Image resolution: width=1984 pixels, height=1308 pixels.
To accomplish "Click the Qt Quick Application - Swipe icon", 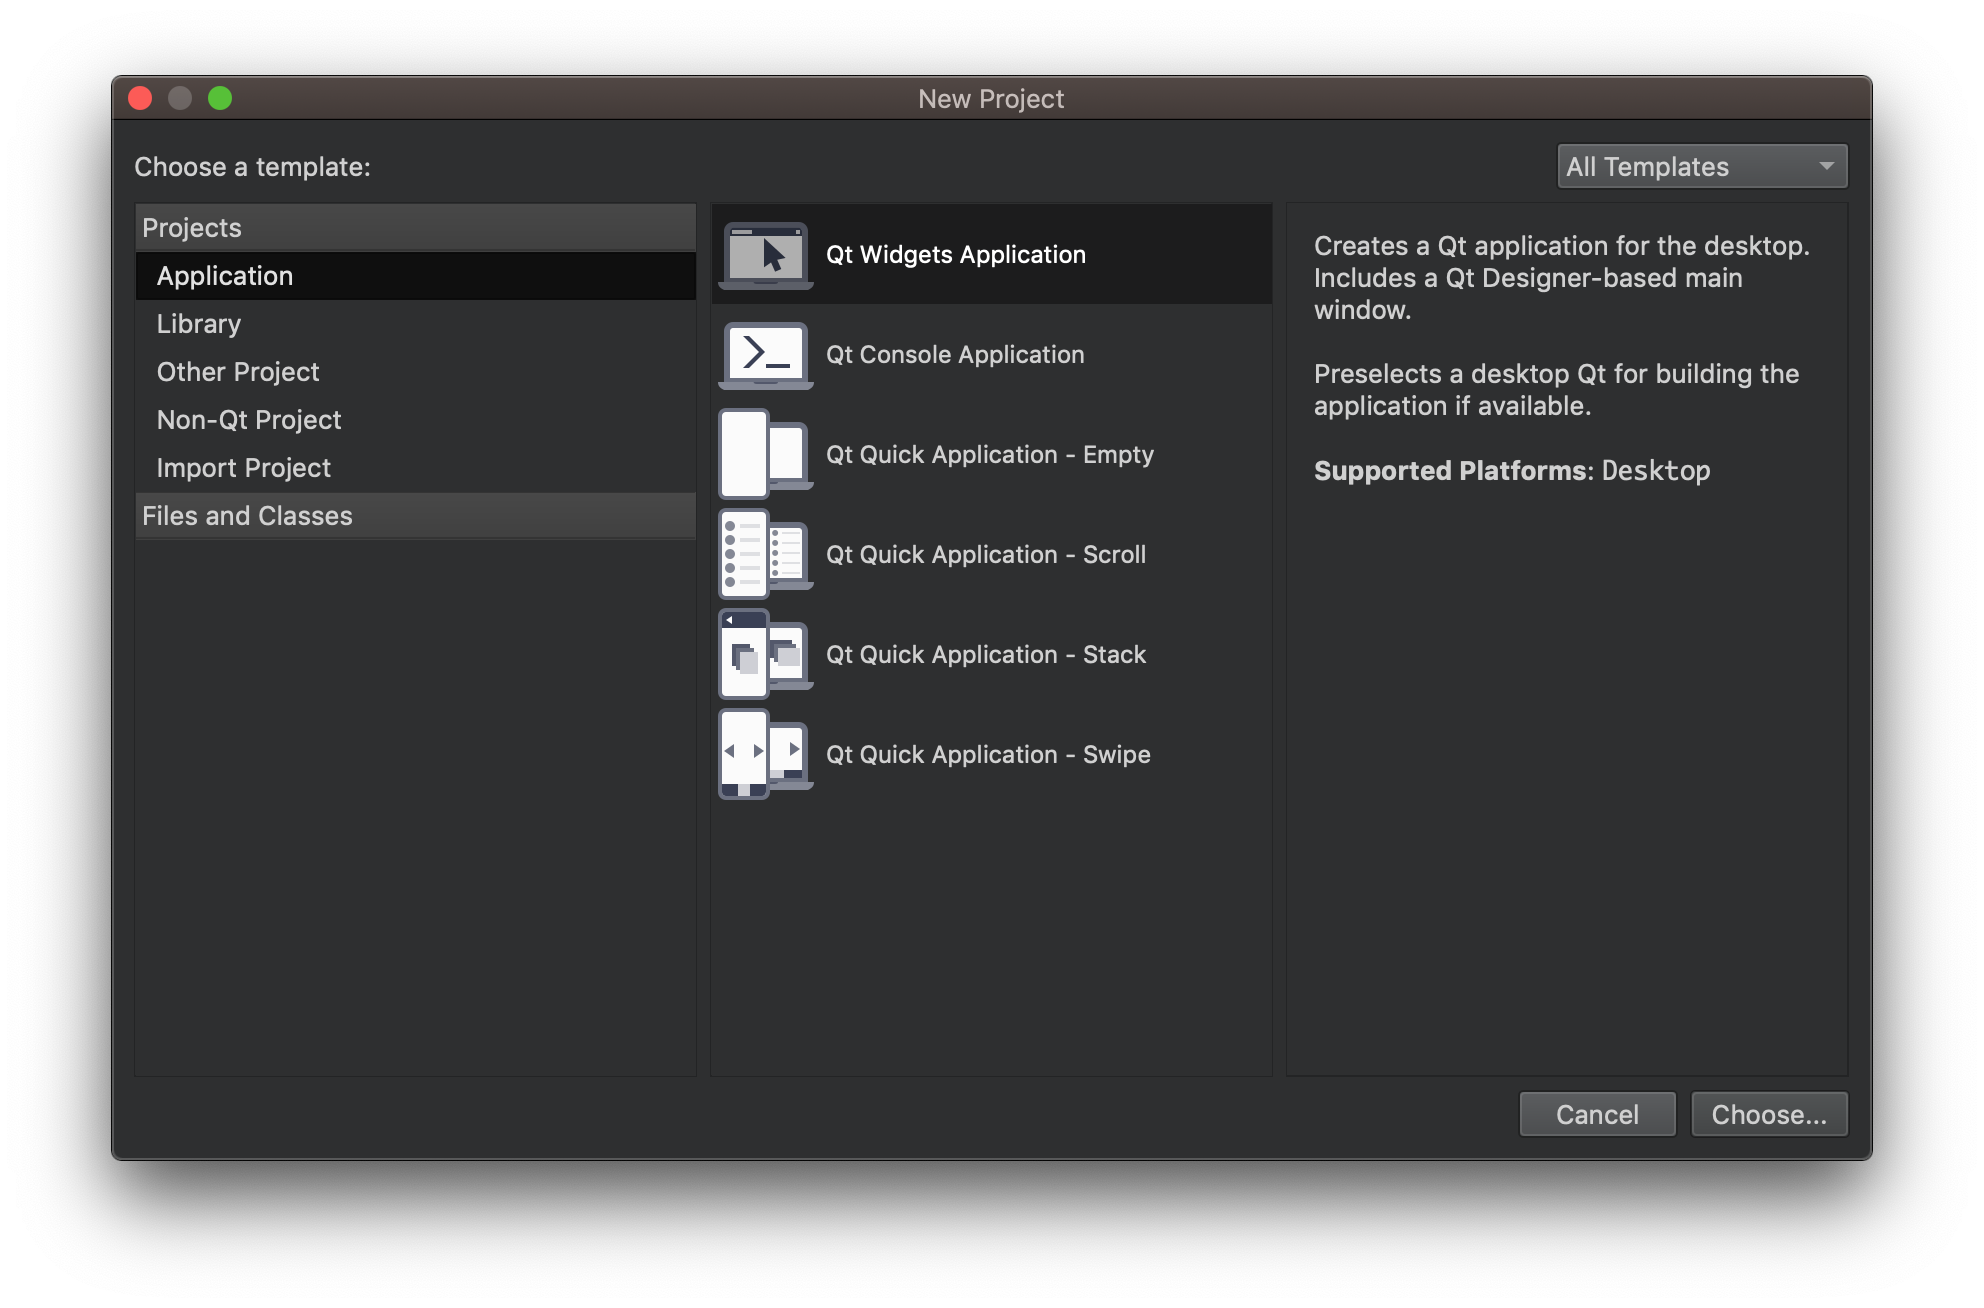I will 766,754.
